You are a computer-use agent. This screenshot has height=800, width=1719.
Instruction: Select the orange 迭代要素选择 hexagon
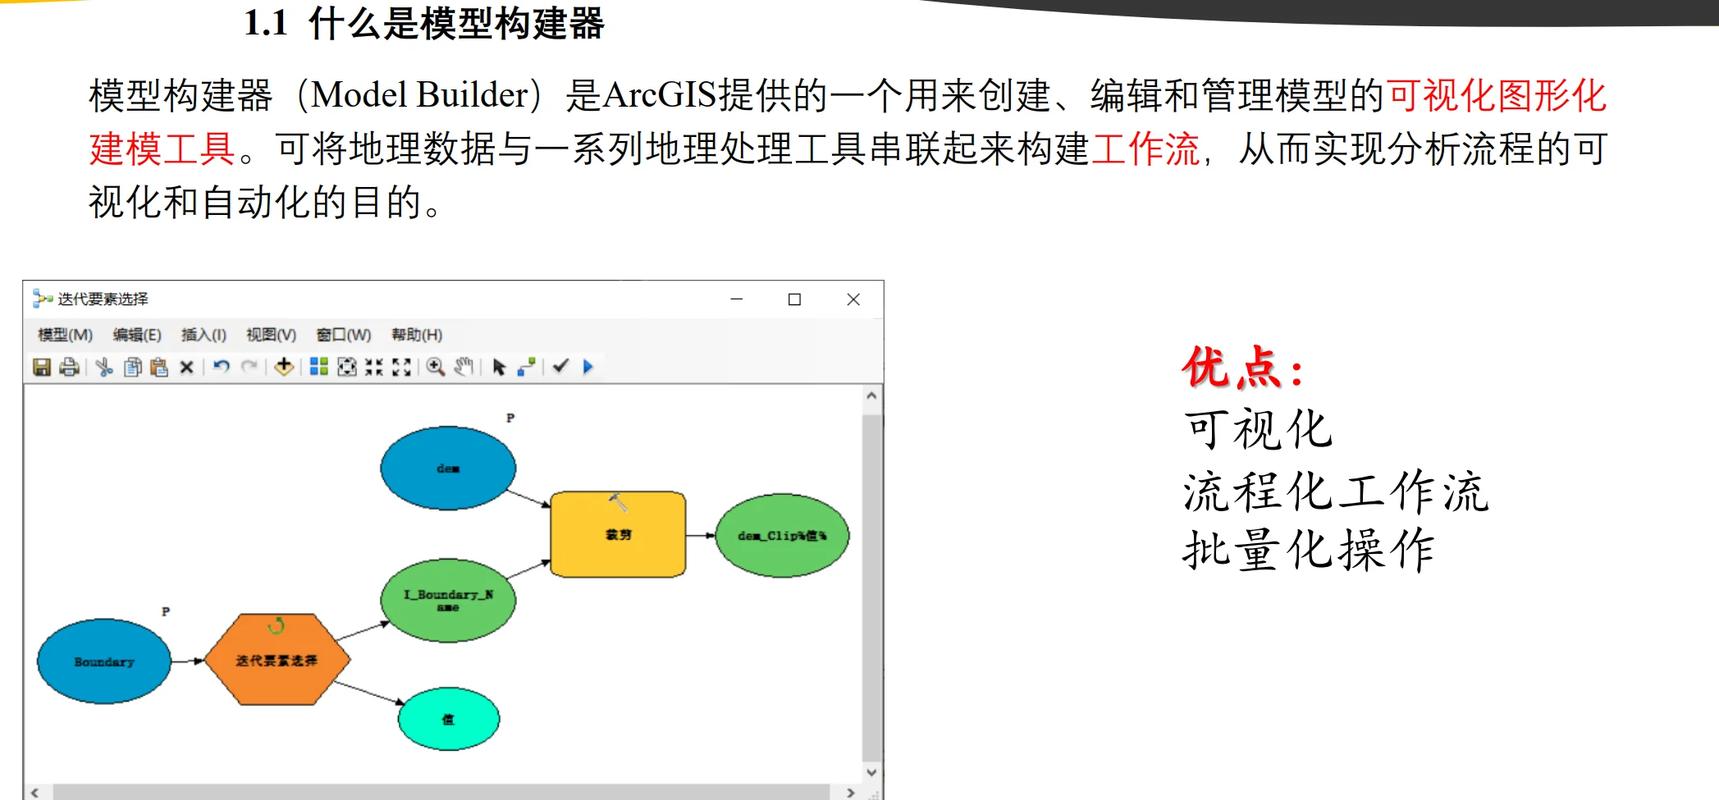(x=277, y=660)
